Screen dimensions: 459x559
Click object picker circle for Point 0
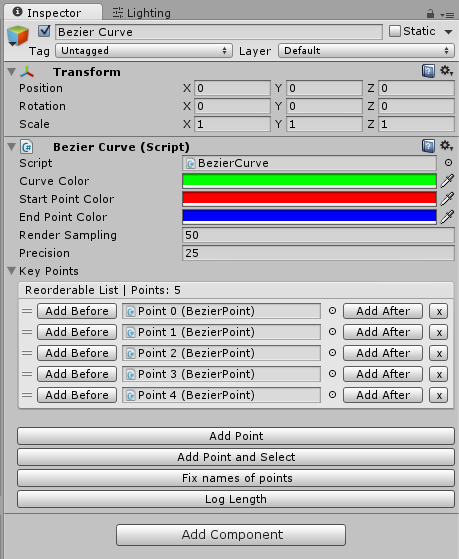tap(332, 311)
